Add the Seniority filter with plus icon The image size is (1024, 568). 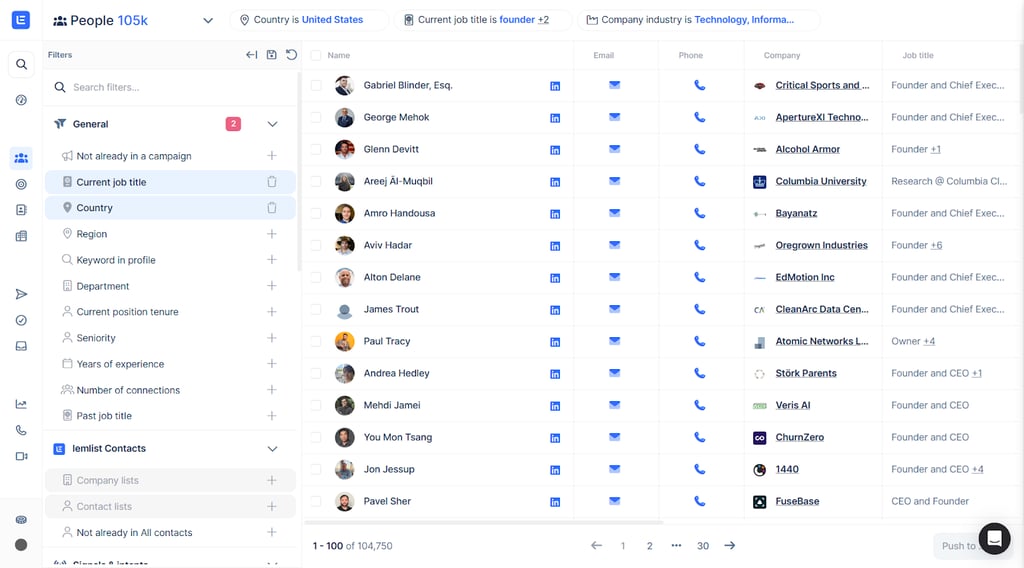coord(272,338)
